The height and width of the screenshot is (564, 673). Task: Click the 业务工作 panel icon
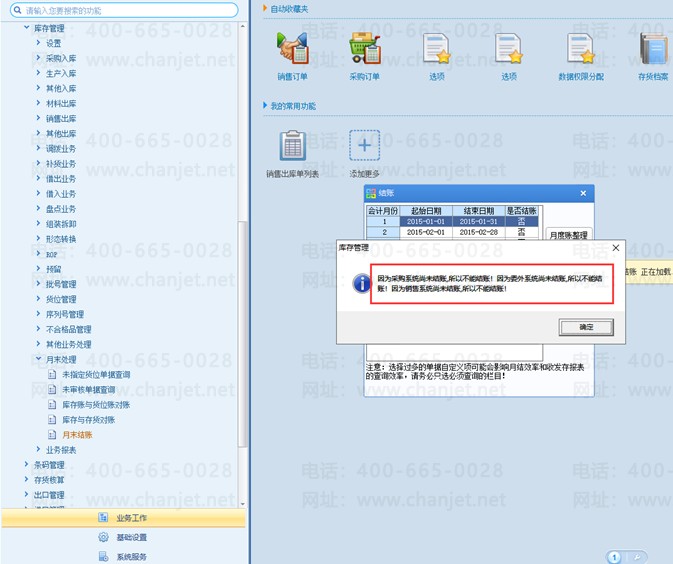(103, 517)
